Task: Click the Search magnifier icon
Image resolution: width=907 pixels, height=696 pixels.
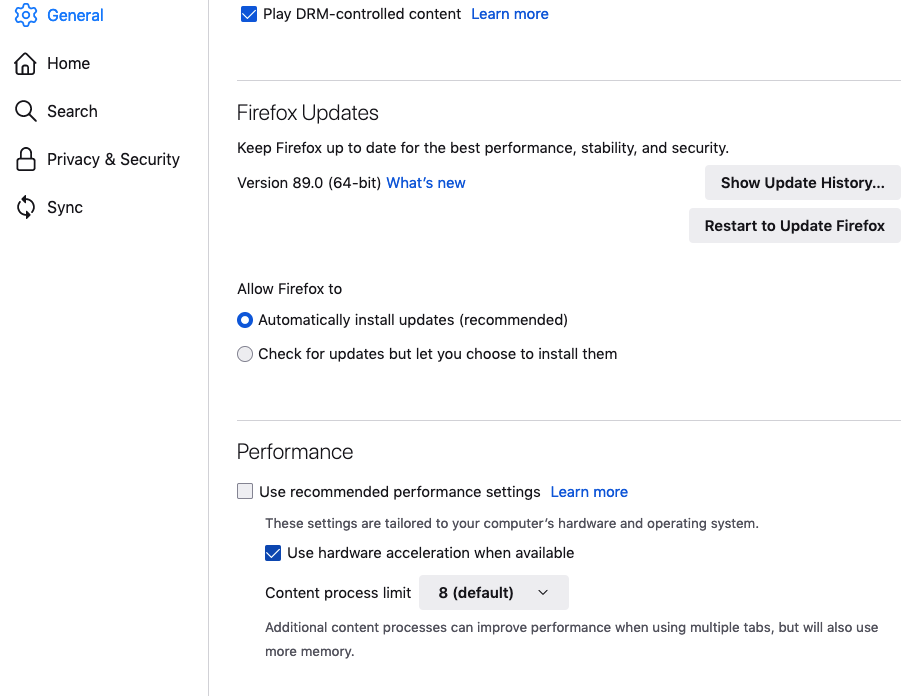Action: pos(26,111)
